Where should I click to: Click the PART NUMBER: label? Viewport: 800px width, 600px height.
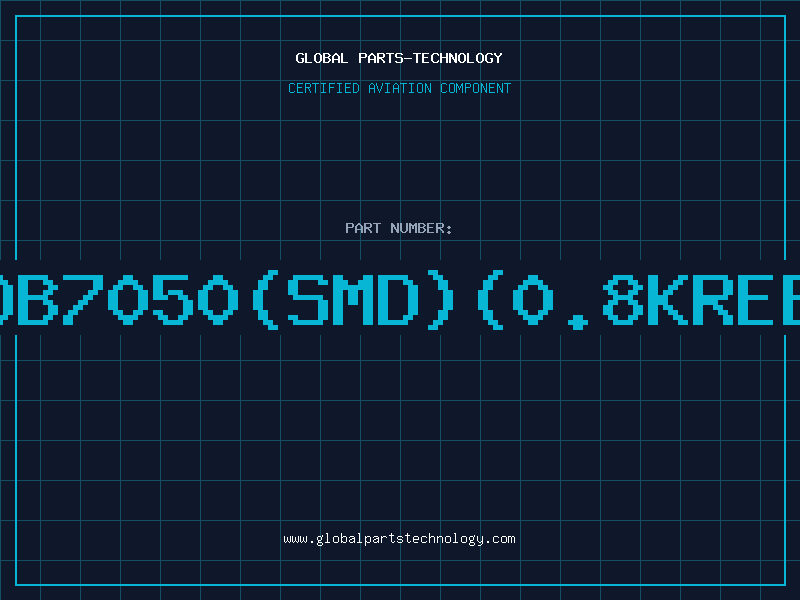coord(399,228)
